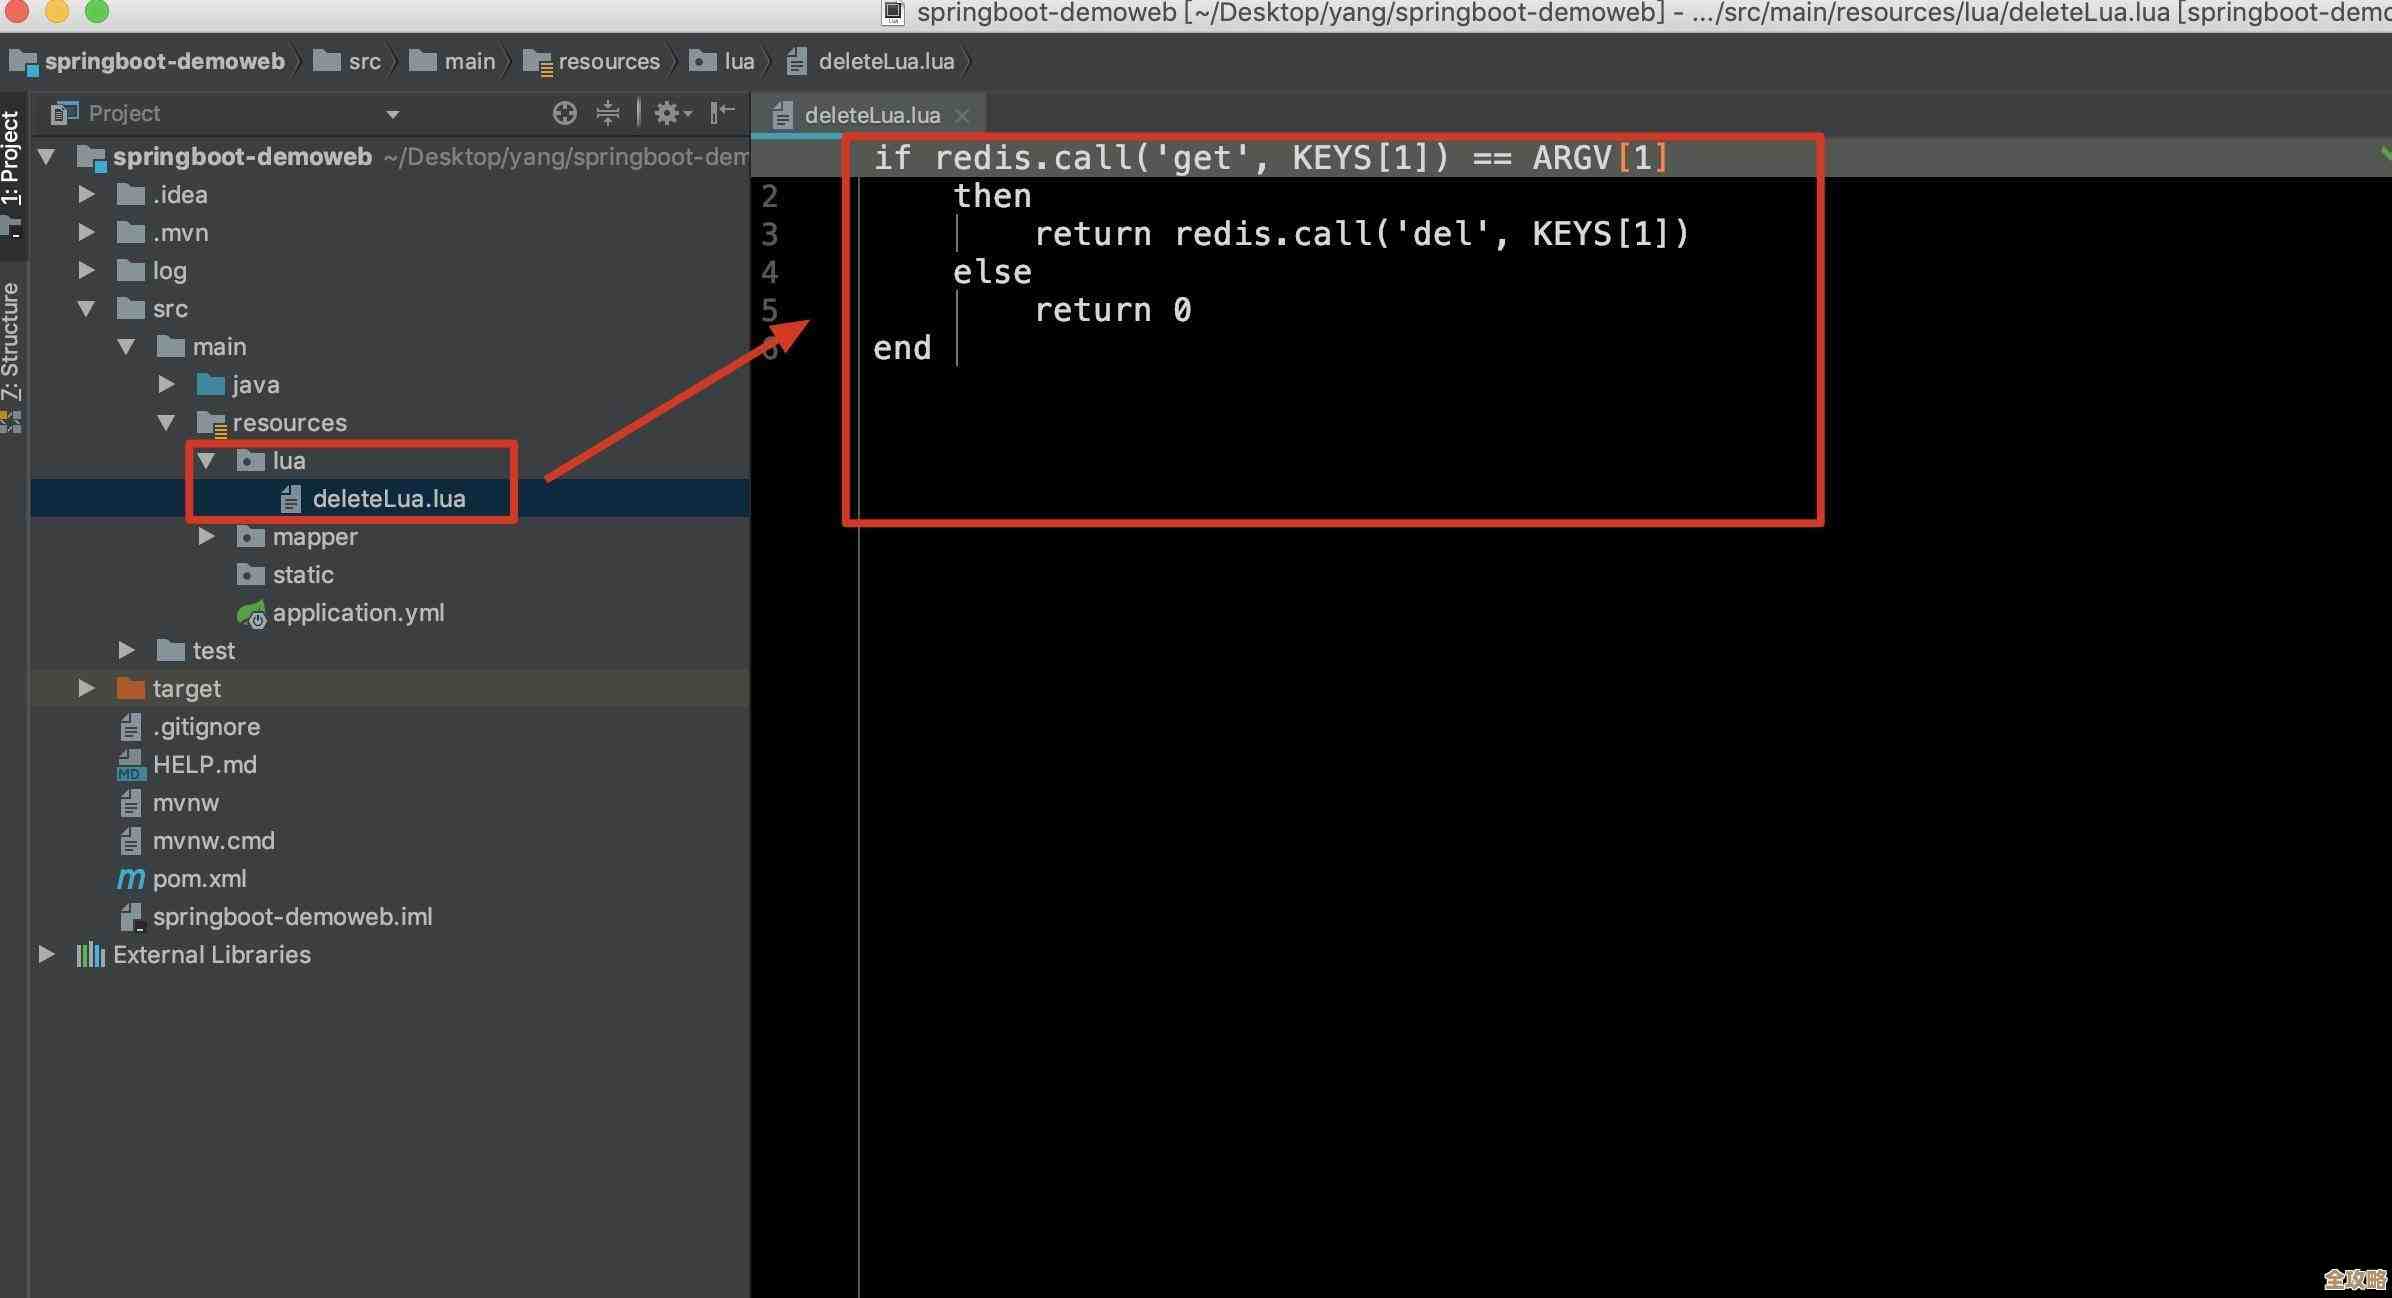Viewport: 2392px width, 1298px height.
Task: Select the deleteLua.lua editor tab
Action: [871, 115]
